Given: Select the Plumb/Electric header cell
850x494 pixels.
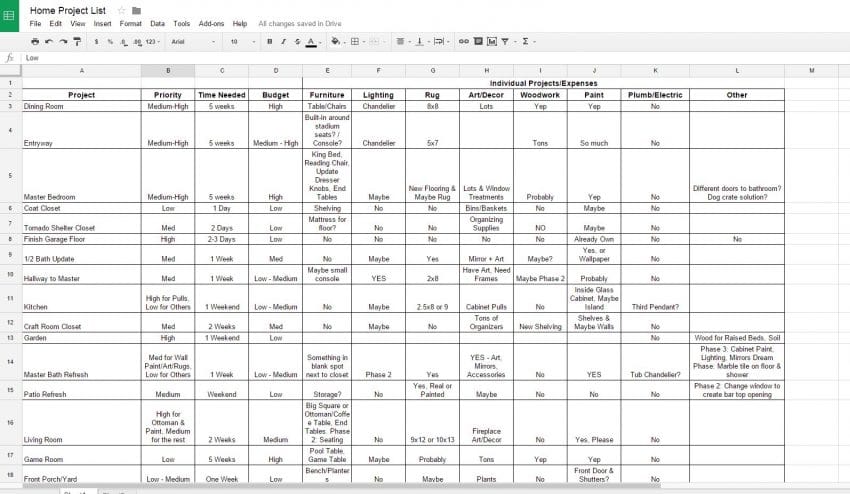Looking at the screenshot, I should coord(655,95).
